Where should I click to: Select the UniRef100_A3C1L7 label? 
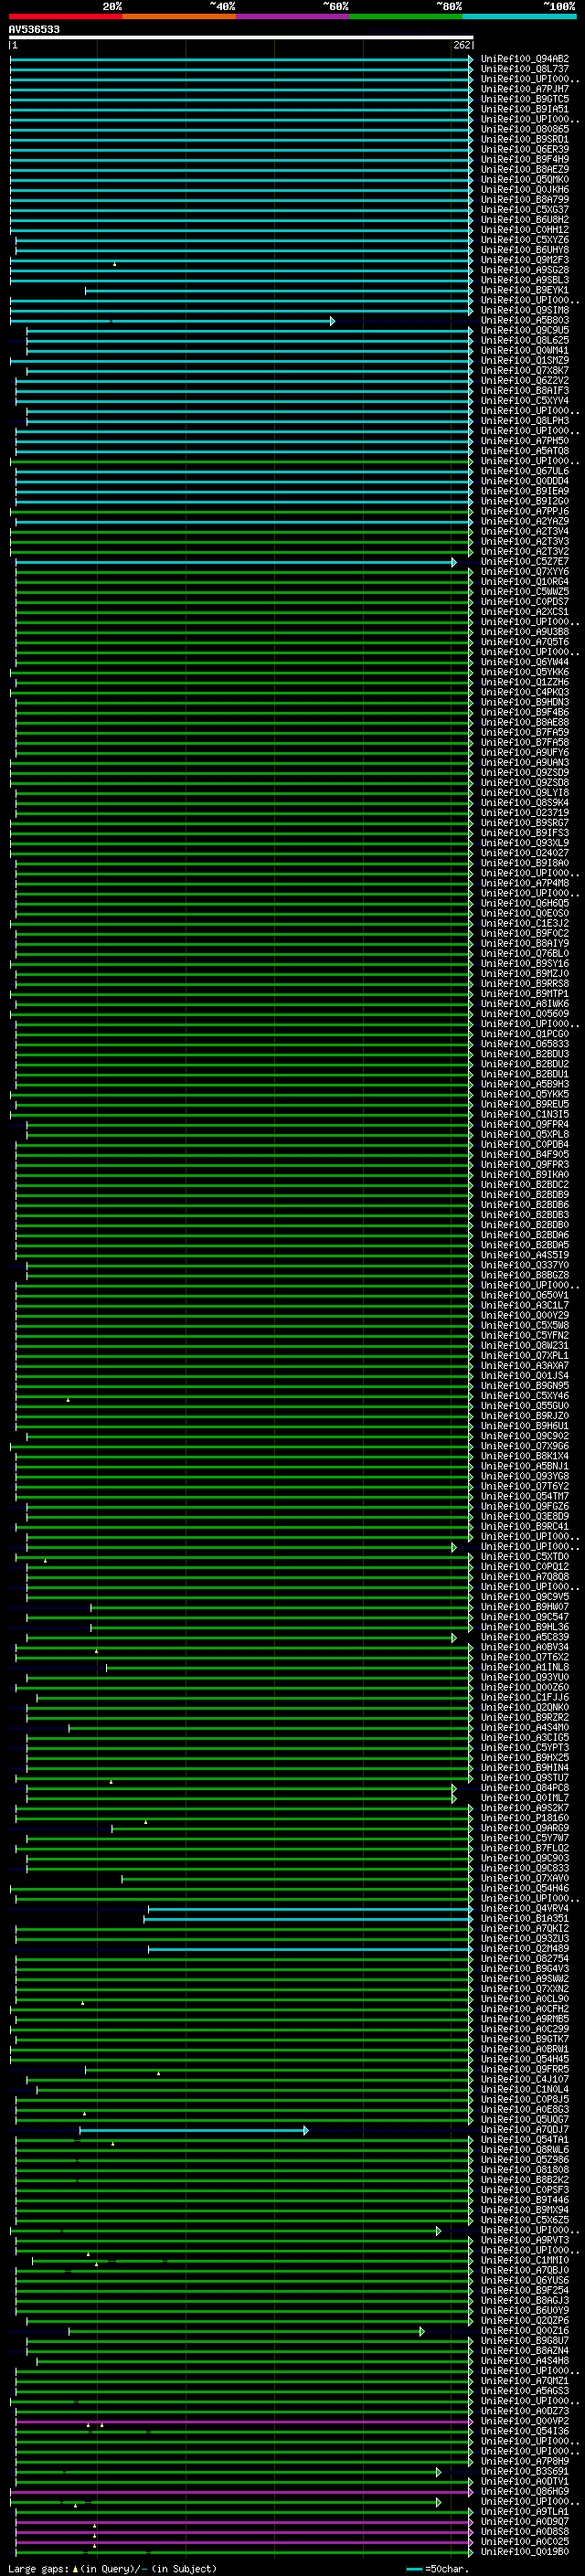(525, 1305)
